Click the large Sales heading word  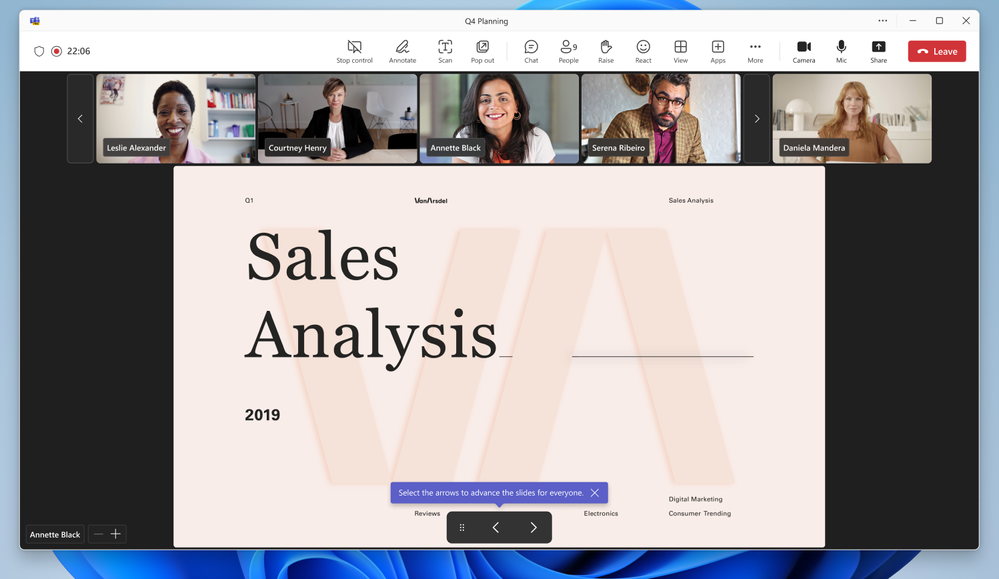[322, 257]
